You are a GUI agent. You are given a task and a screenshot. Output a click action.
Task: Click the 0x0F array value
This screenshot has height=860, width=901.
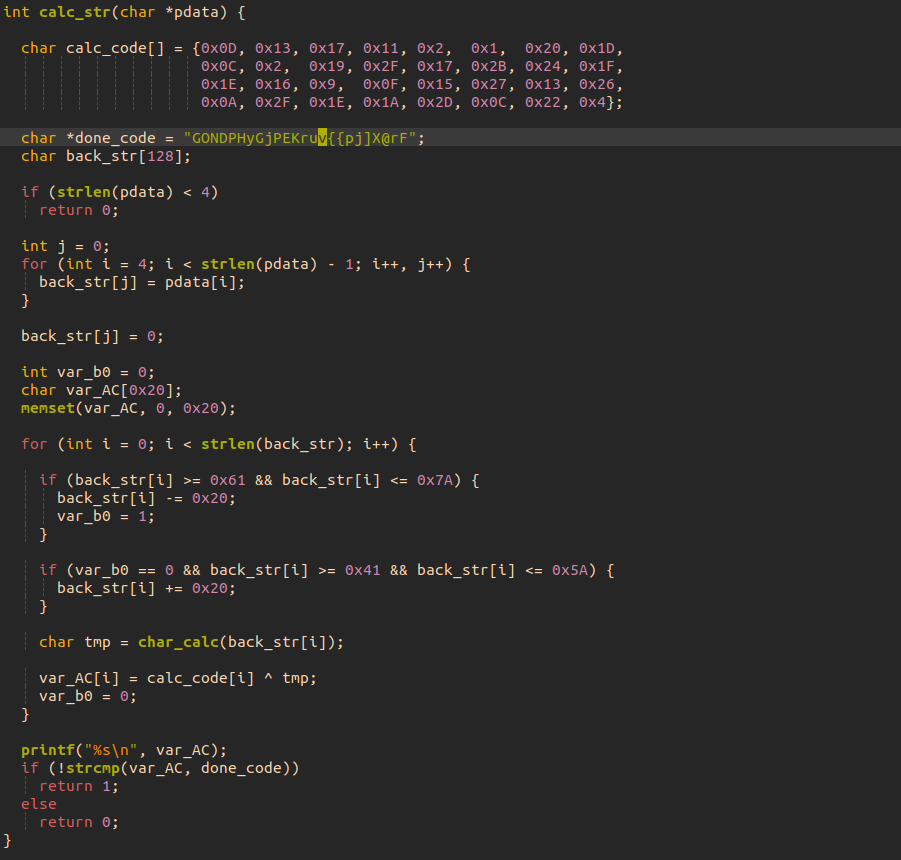(x=380, y=84)
